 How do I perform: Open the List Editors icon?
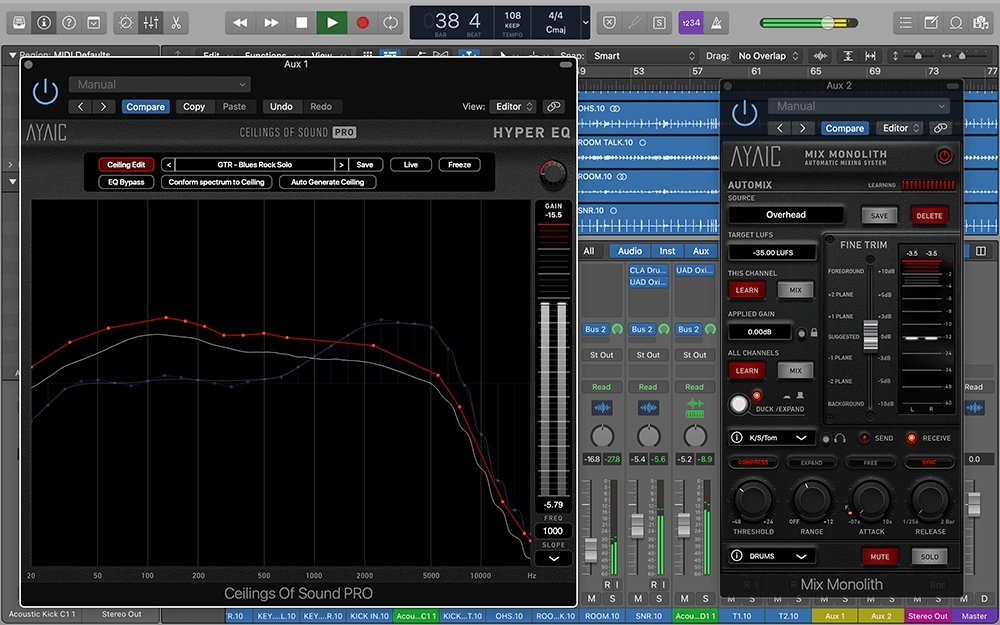point(906,23)
